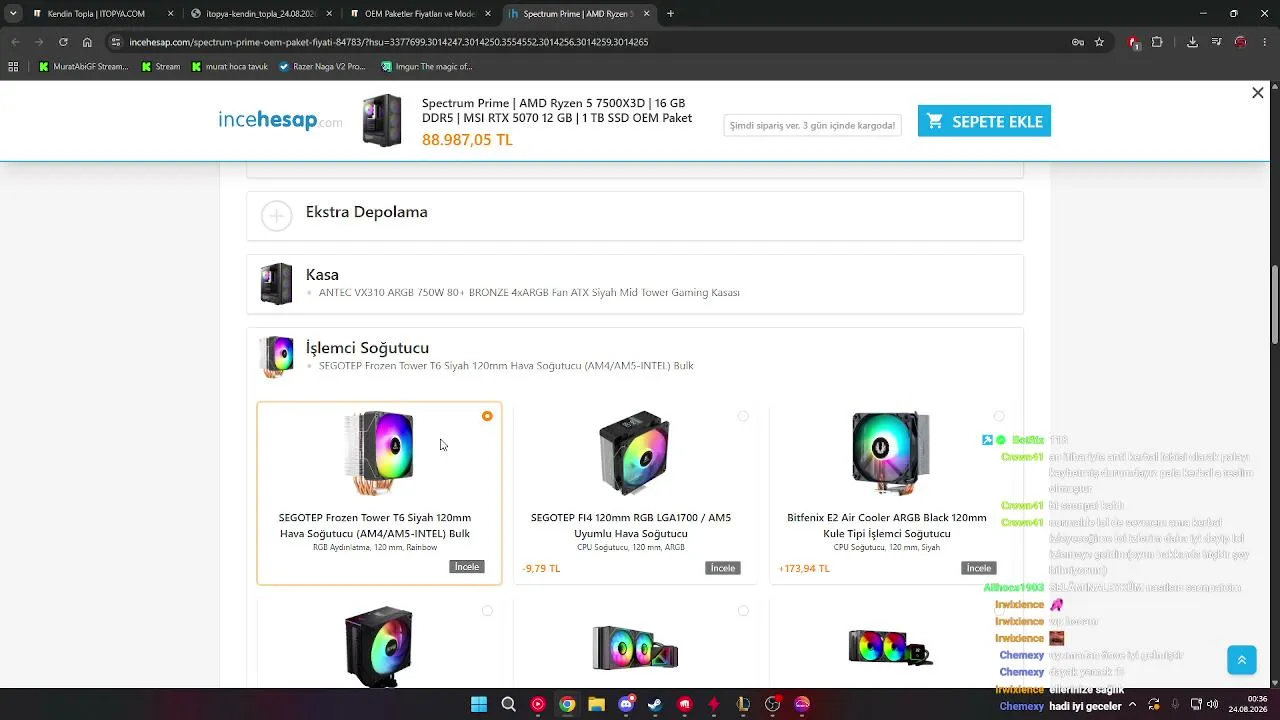Image resolution: width=1280 pixels, height=720 pixels.
Task: Open Windows taskbar search
Action: 508,704
